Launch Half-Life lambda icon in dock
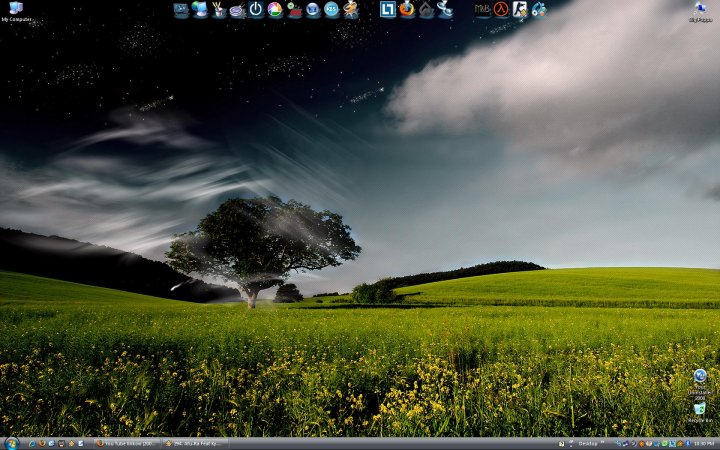The width and height of the screenshot is (720, 450). (501, 9)
